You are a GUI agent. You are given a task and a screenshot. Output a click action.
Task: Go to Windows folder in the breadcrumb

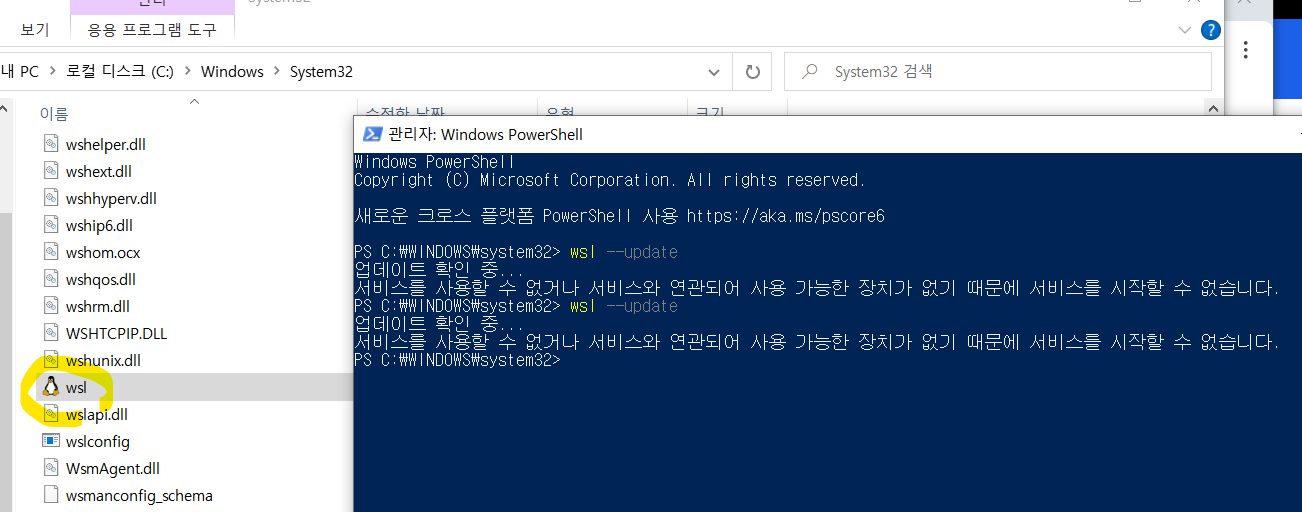pyautogui.click(x=232, y=72)
